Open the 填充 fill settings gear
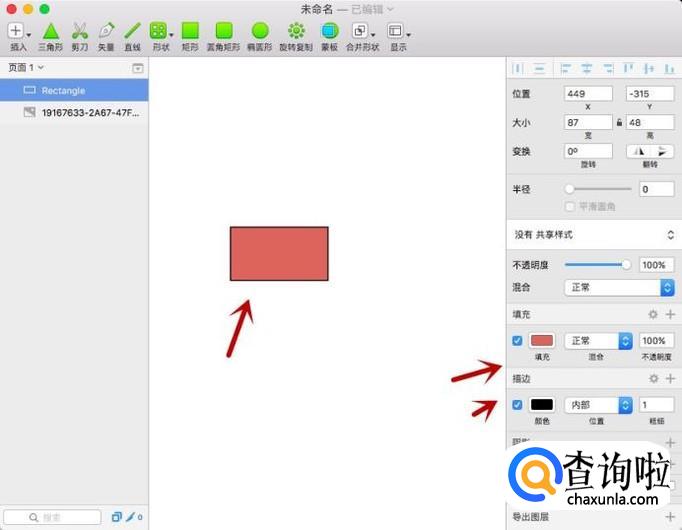This screenshot has height=530, width=682. click(653, 314)
